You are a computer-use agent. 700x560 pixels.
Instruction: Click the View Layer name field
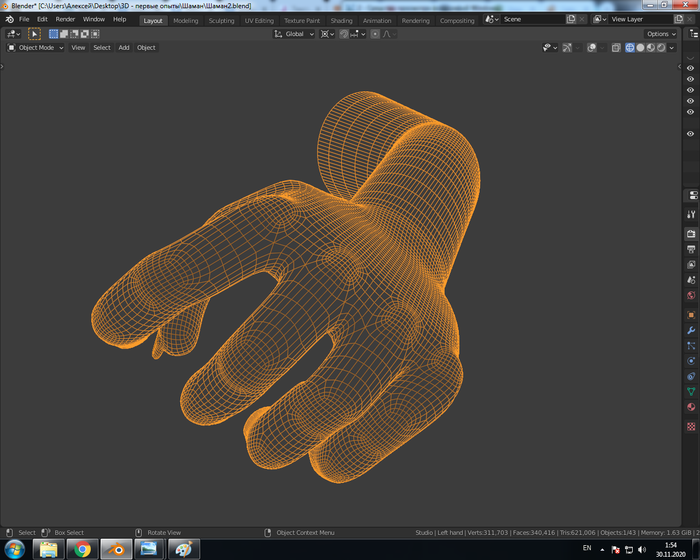point(640,19)
